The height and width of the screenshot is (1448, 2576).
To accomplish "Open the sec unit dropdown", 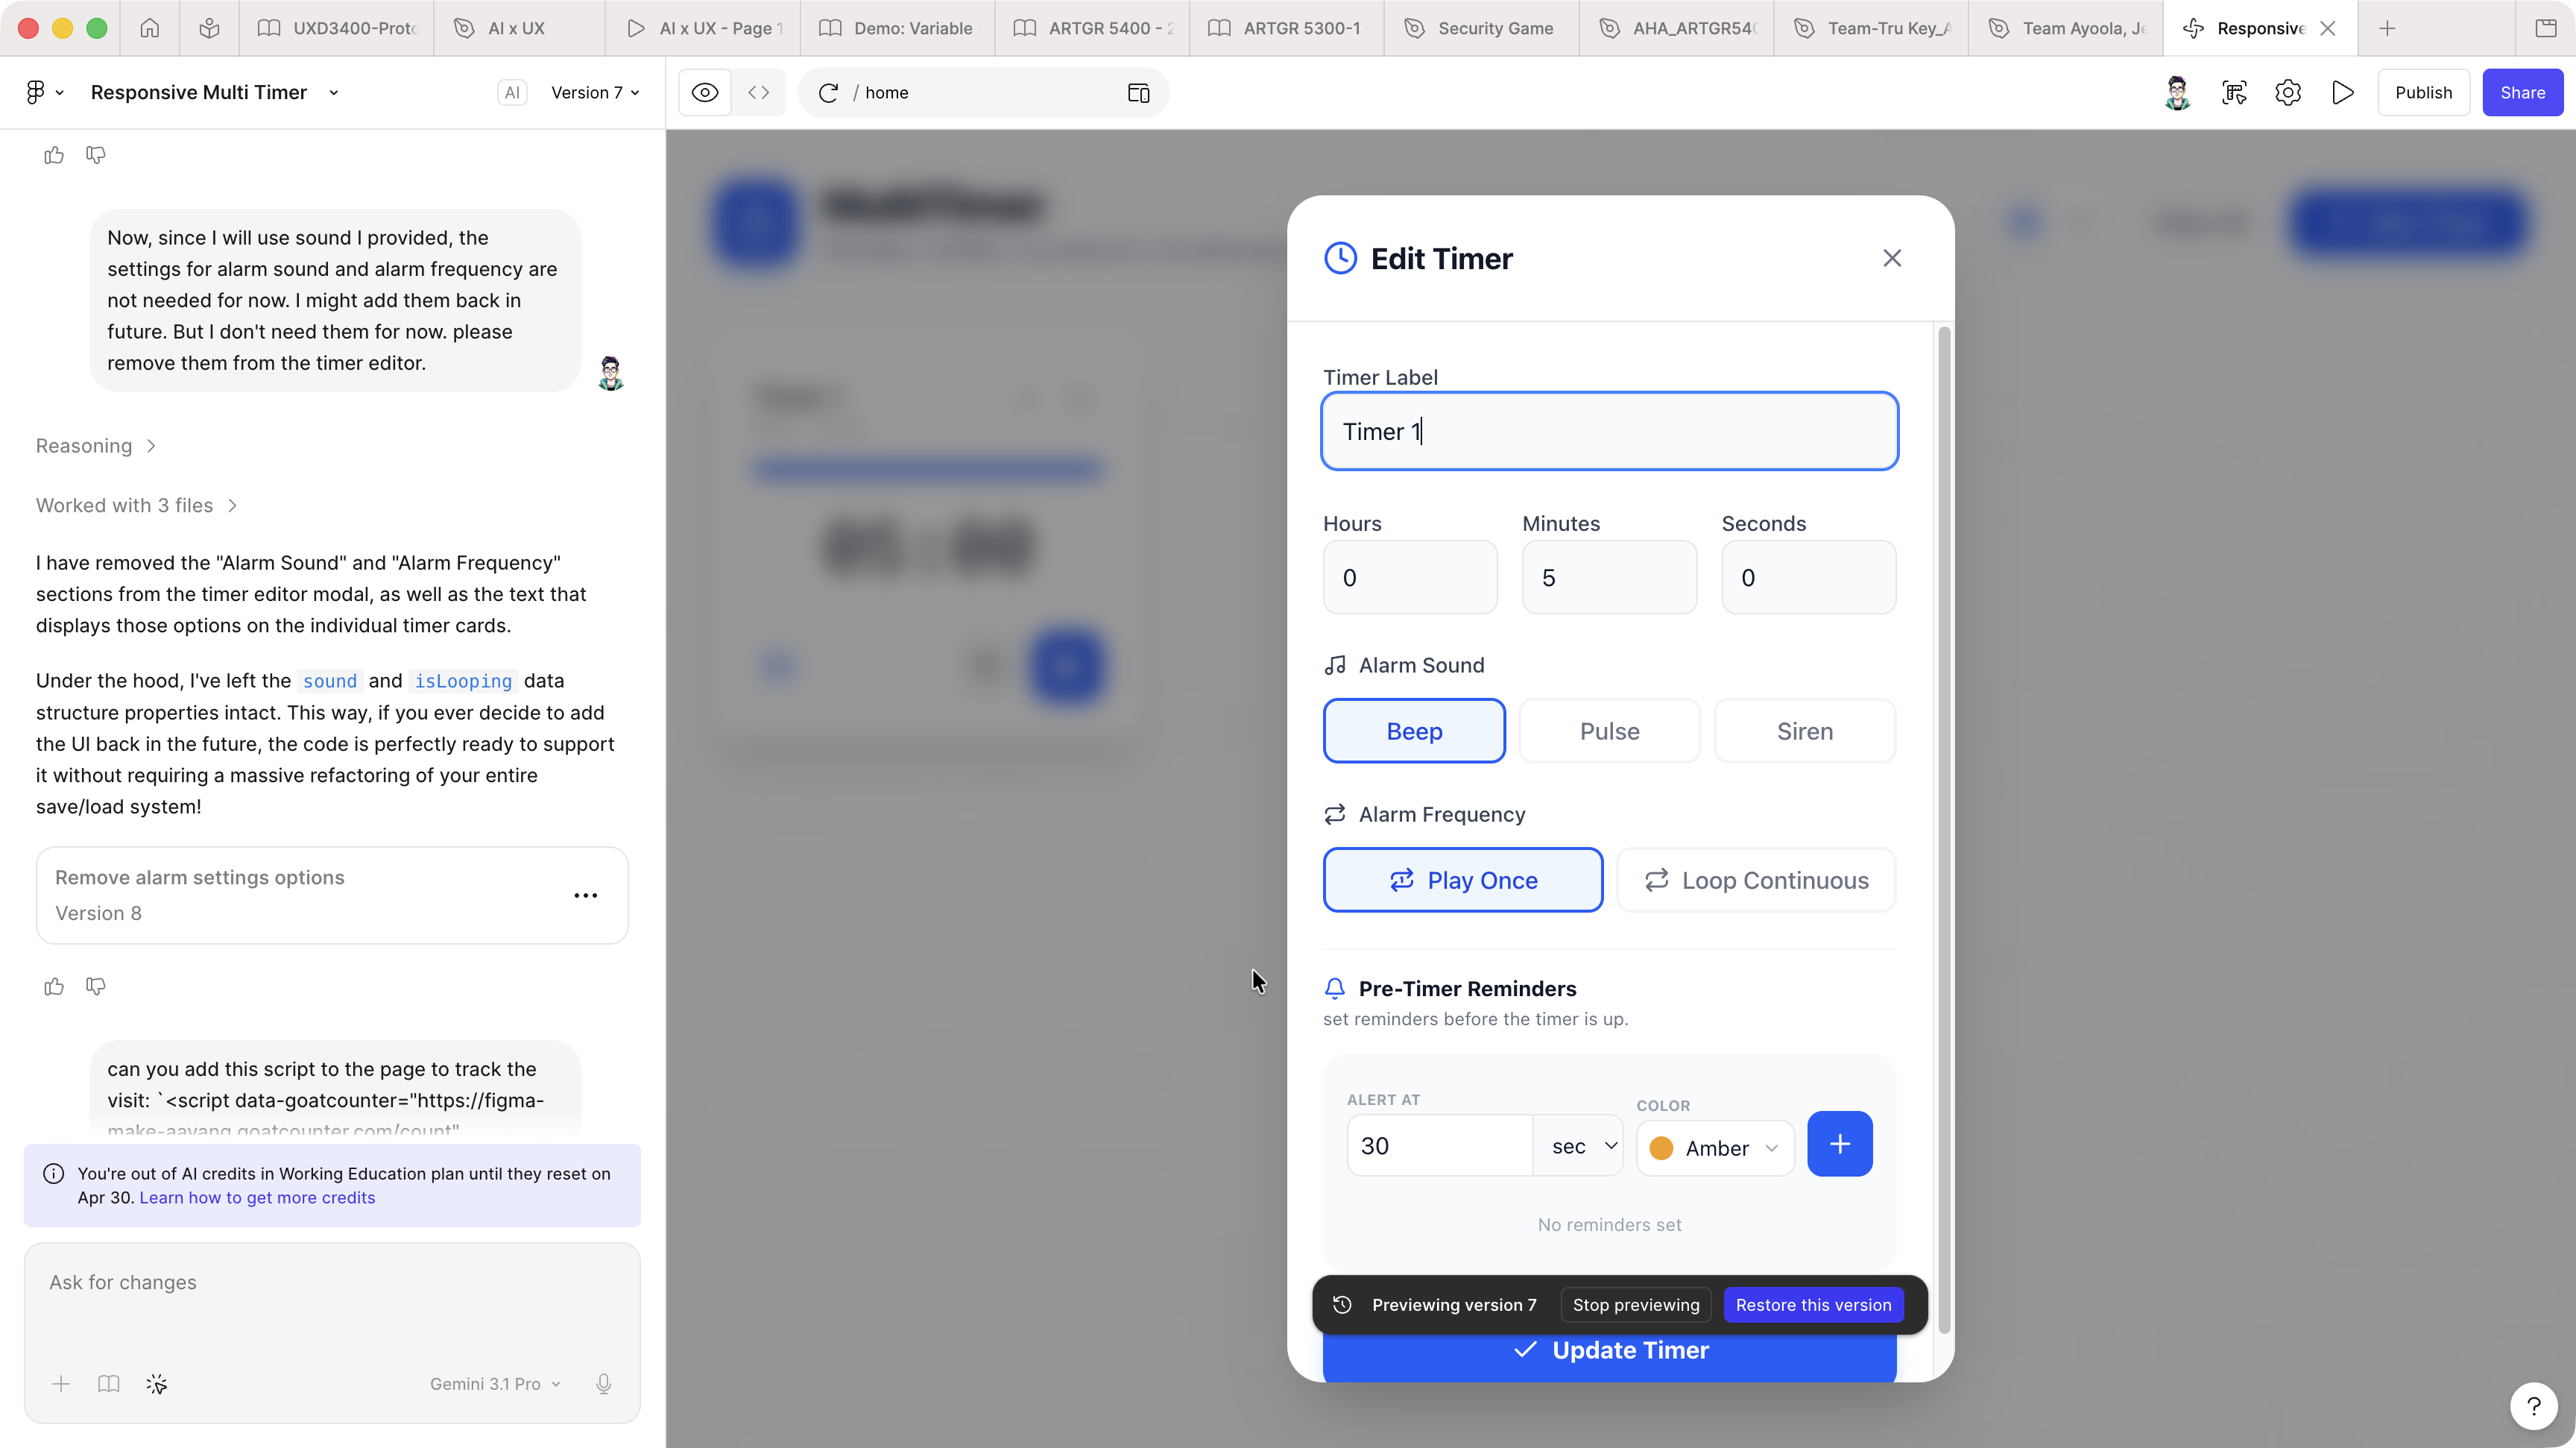I will [1580, 1146].
